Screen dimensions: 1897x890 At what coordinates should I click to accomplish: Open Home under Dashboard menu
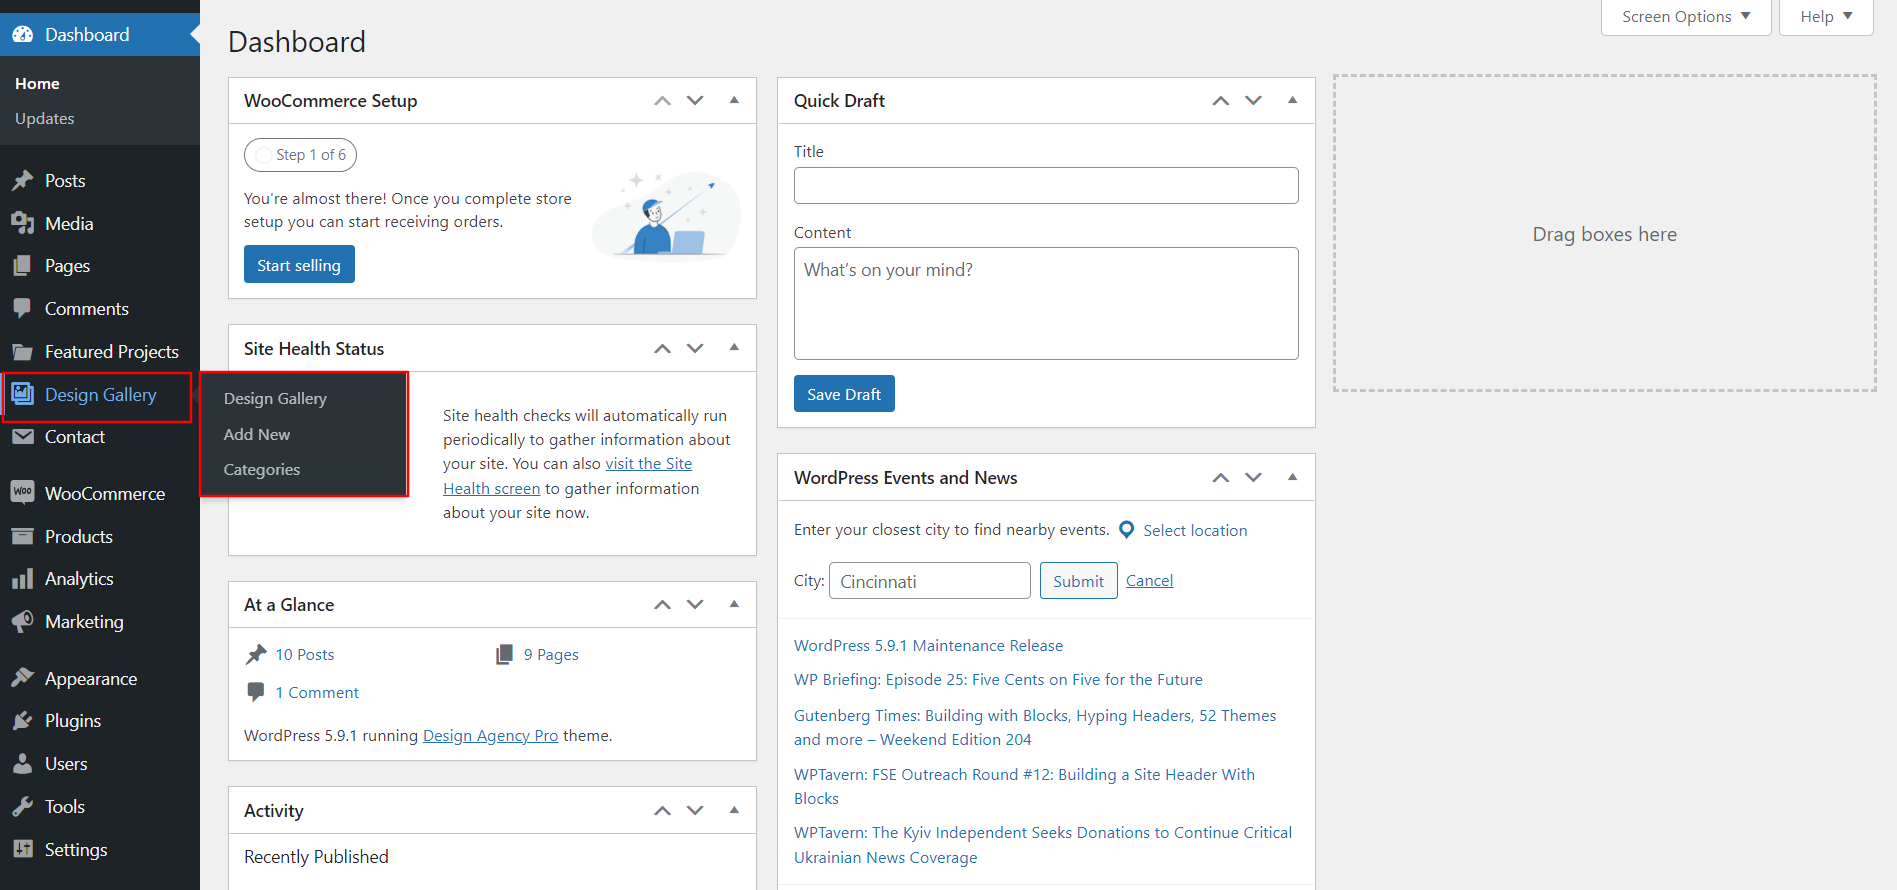pos(37,84)
